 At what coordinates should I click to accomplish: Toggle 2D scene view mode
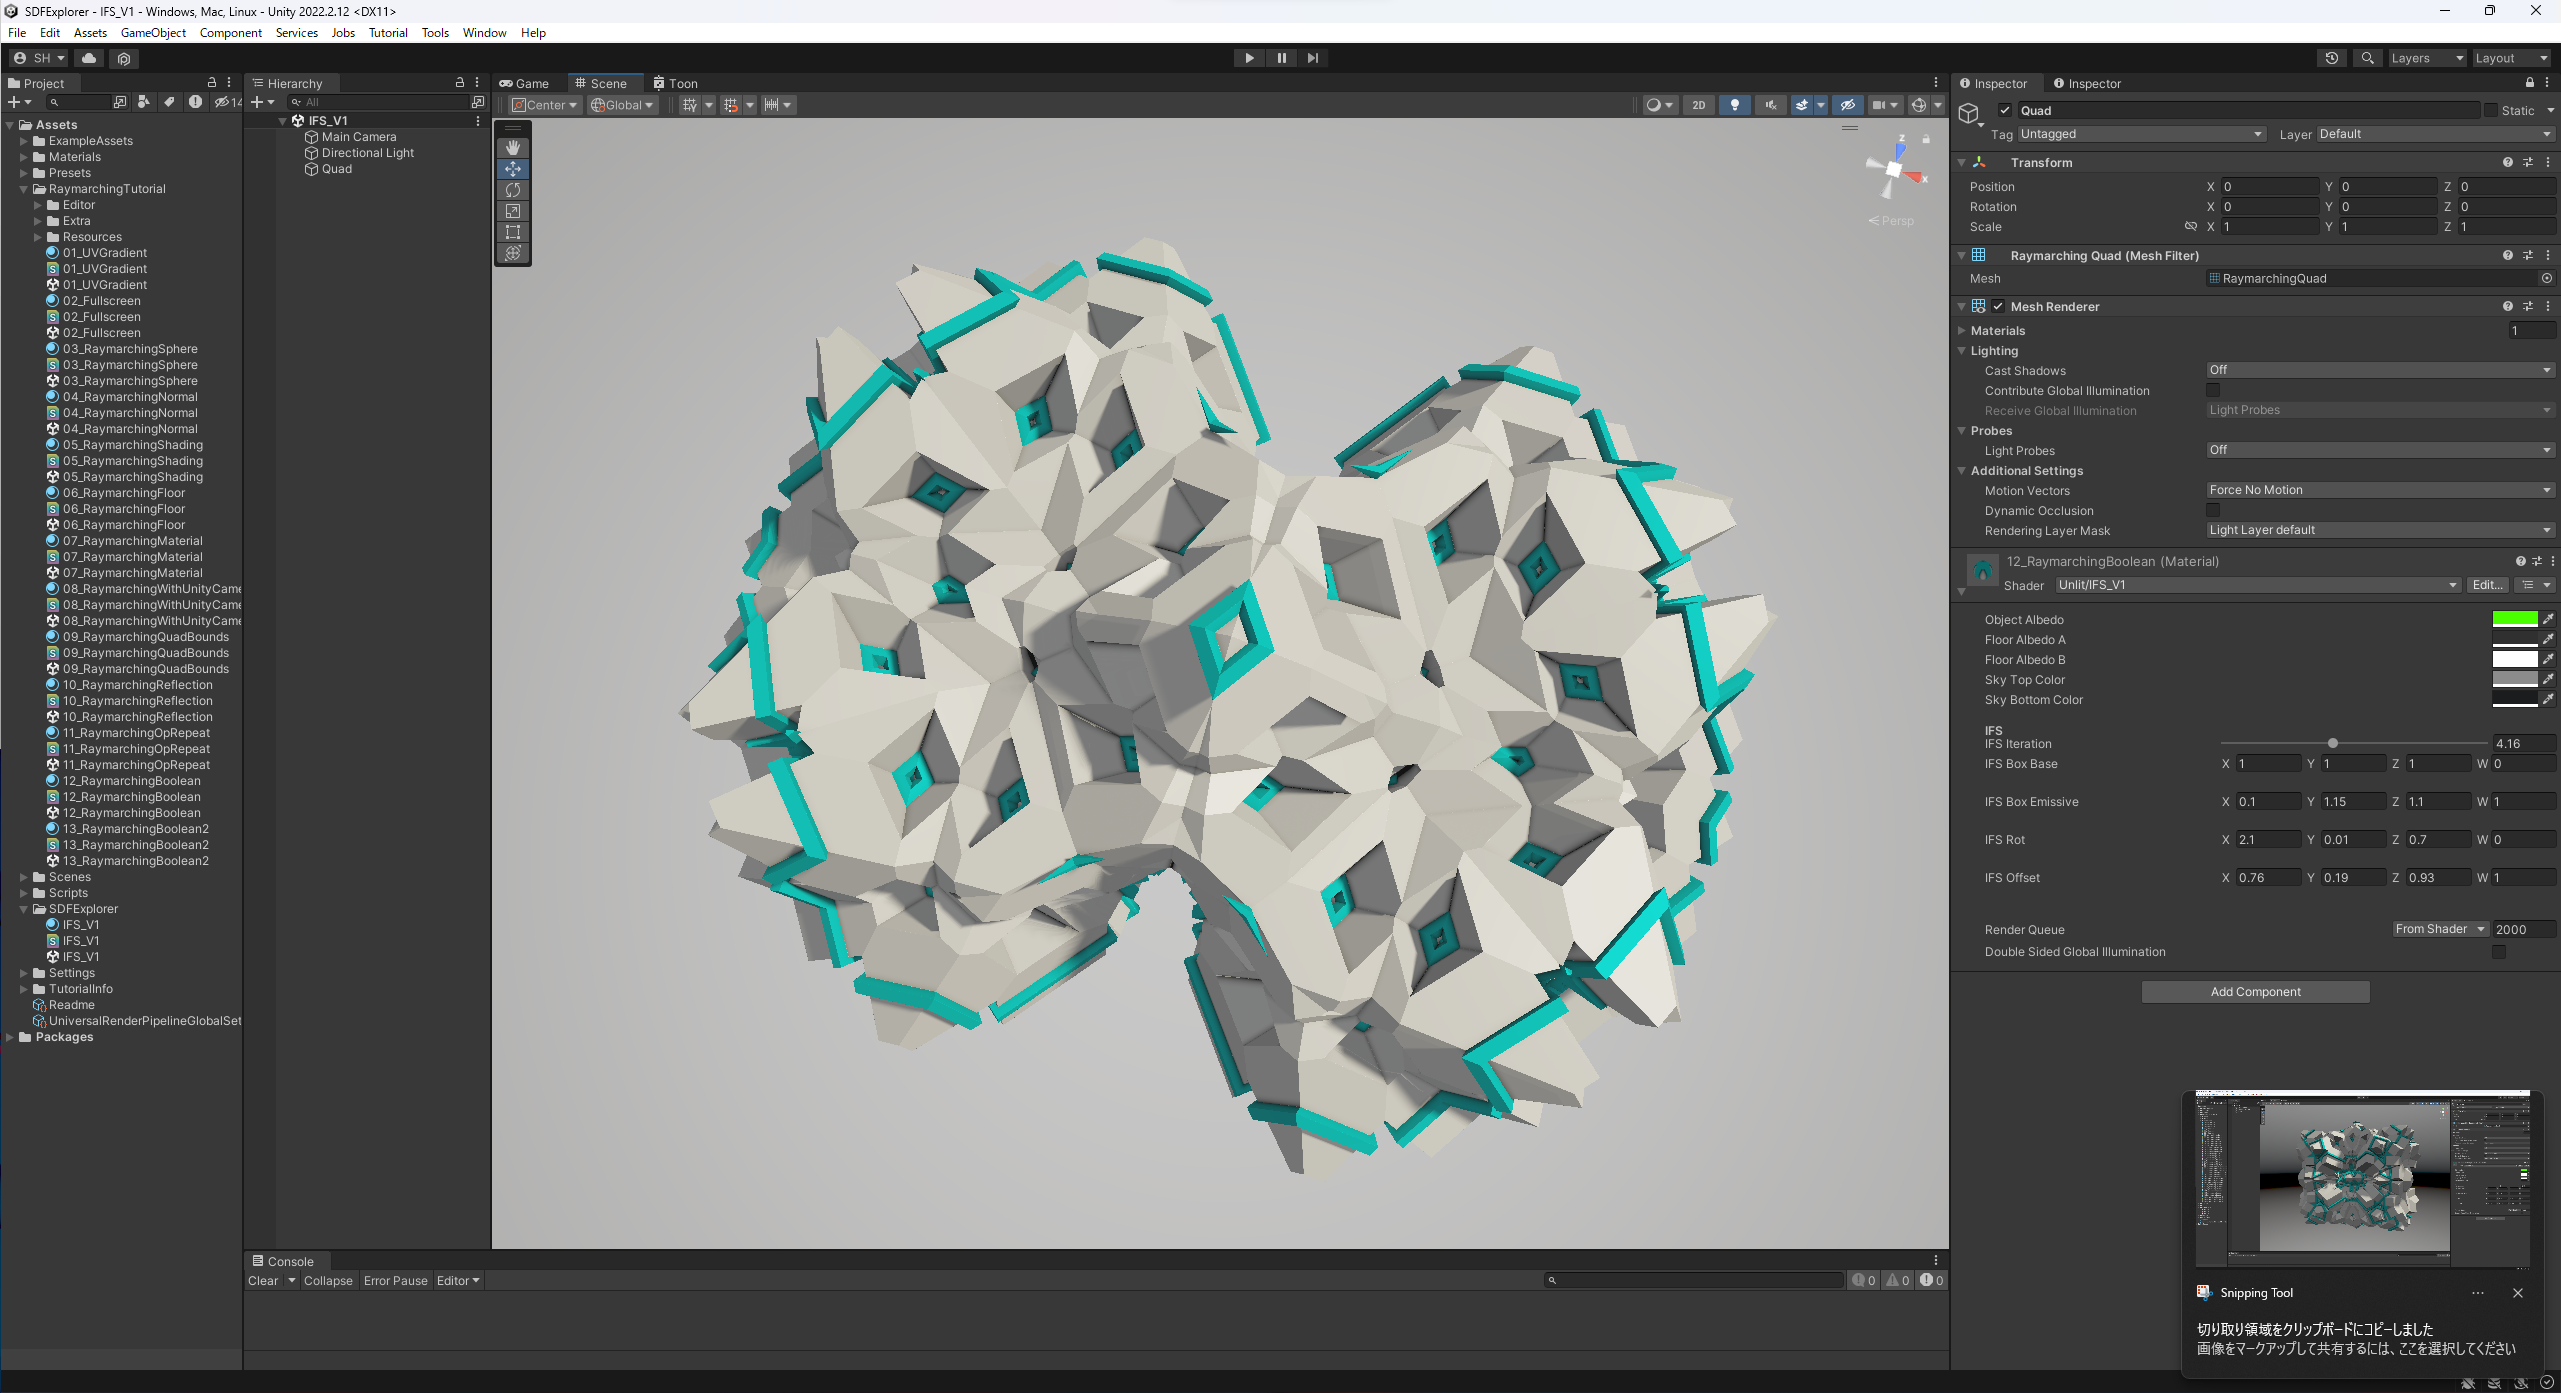(x=1698, y=105)
